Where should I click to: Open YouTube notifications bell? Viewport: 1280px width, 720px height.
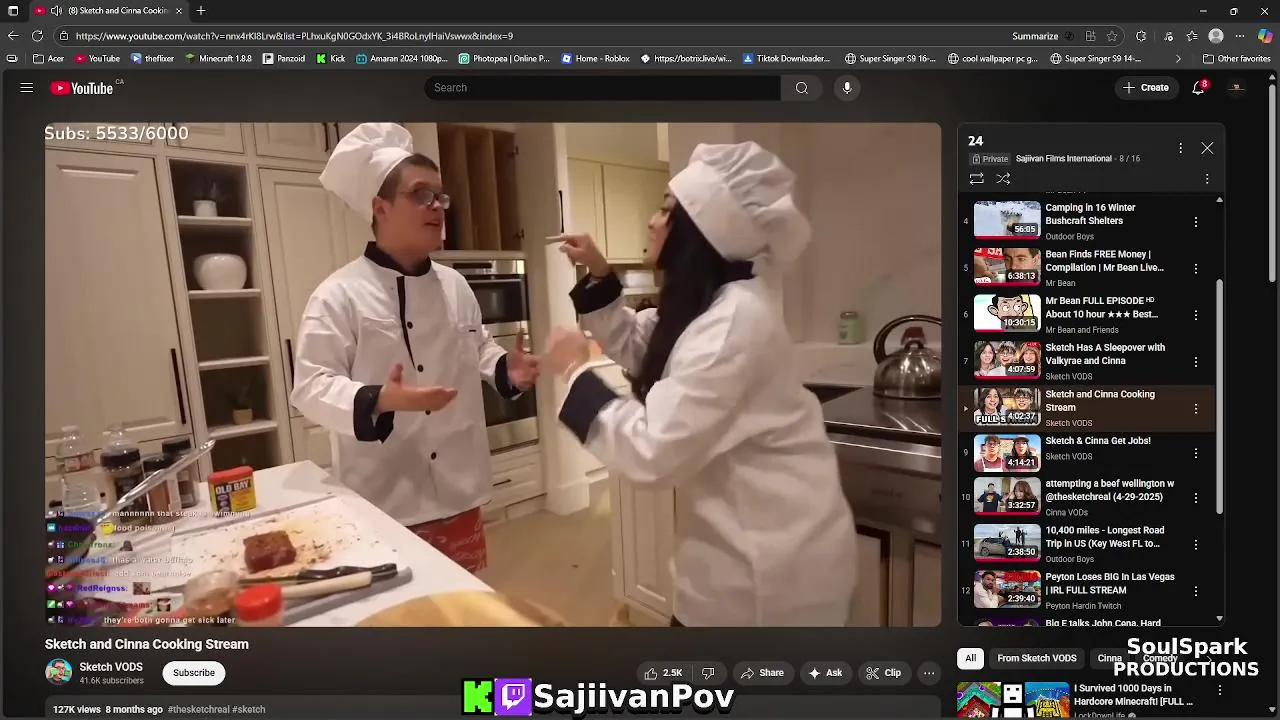point(1198,88)
